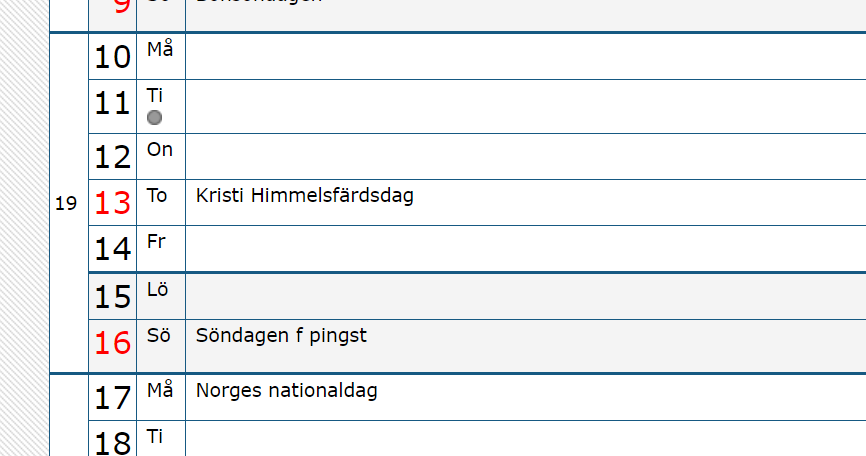Image resolution: width=866 pixels, height=456 pixels.
Task: Select date number 11
Action: [113, 104]
